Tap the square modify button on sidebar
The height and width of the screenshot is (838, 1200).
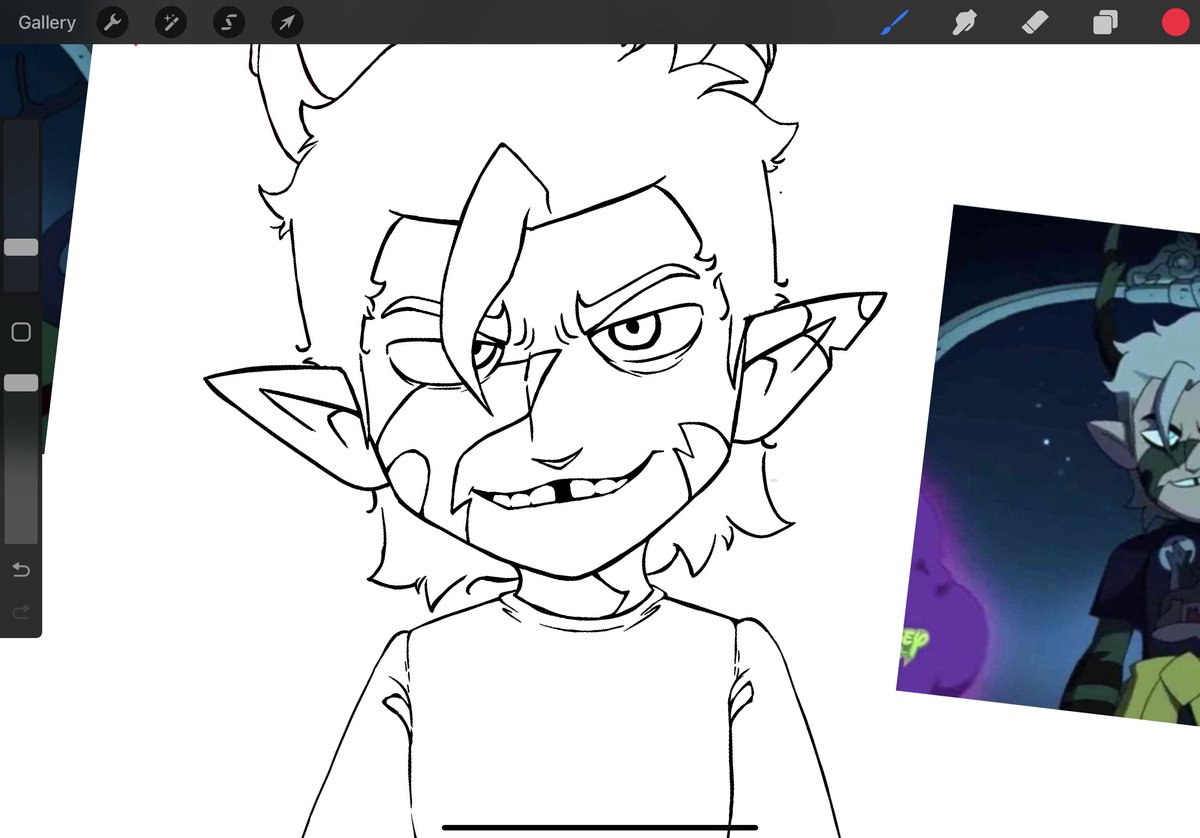[x=21, y=332]
